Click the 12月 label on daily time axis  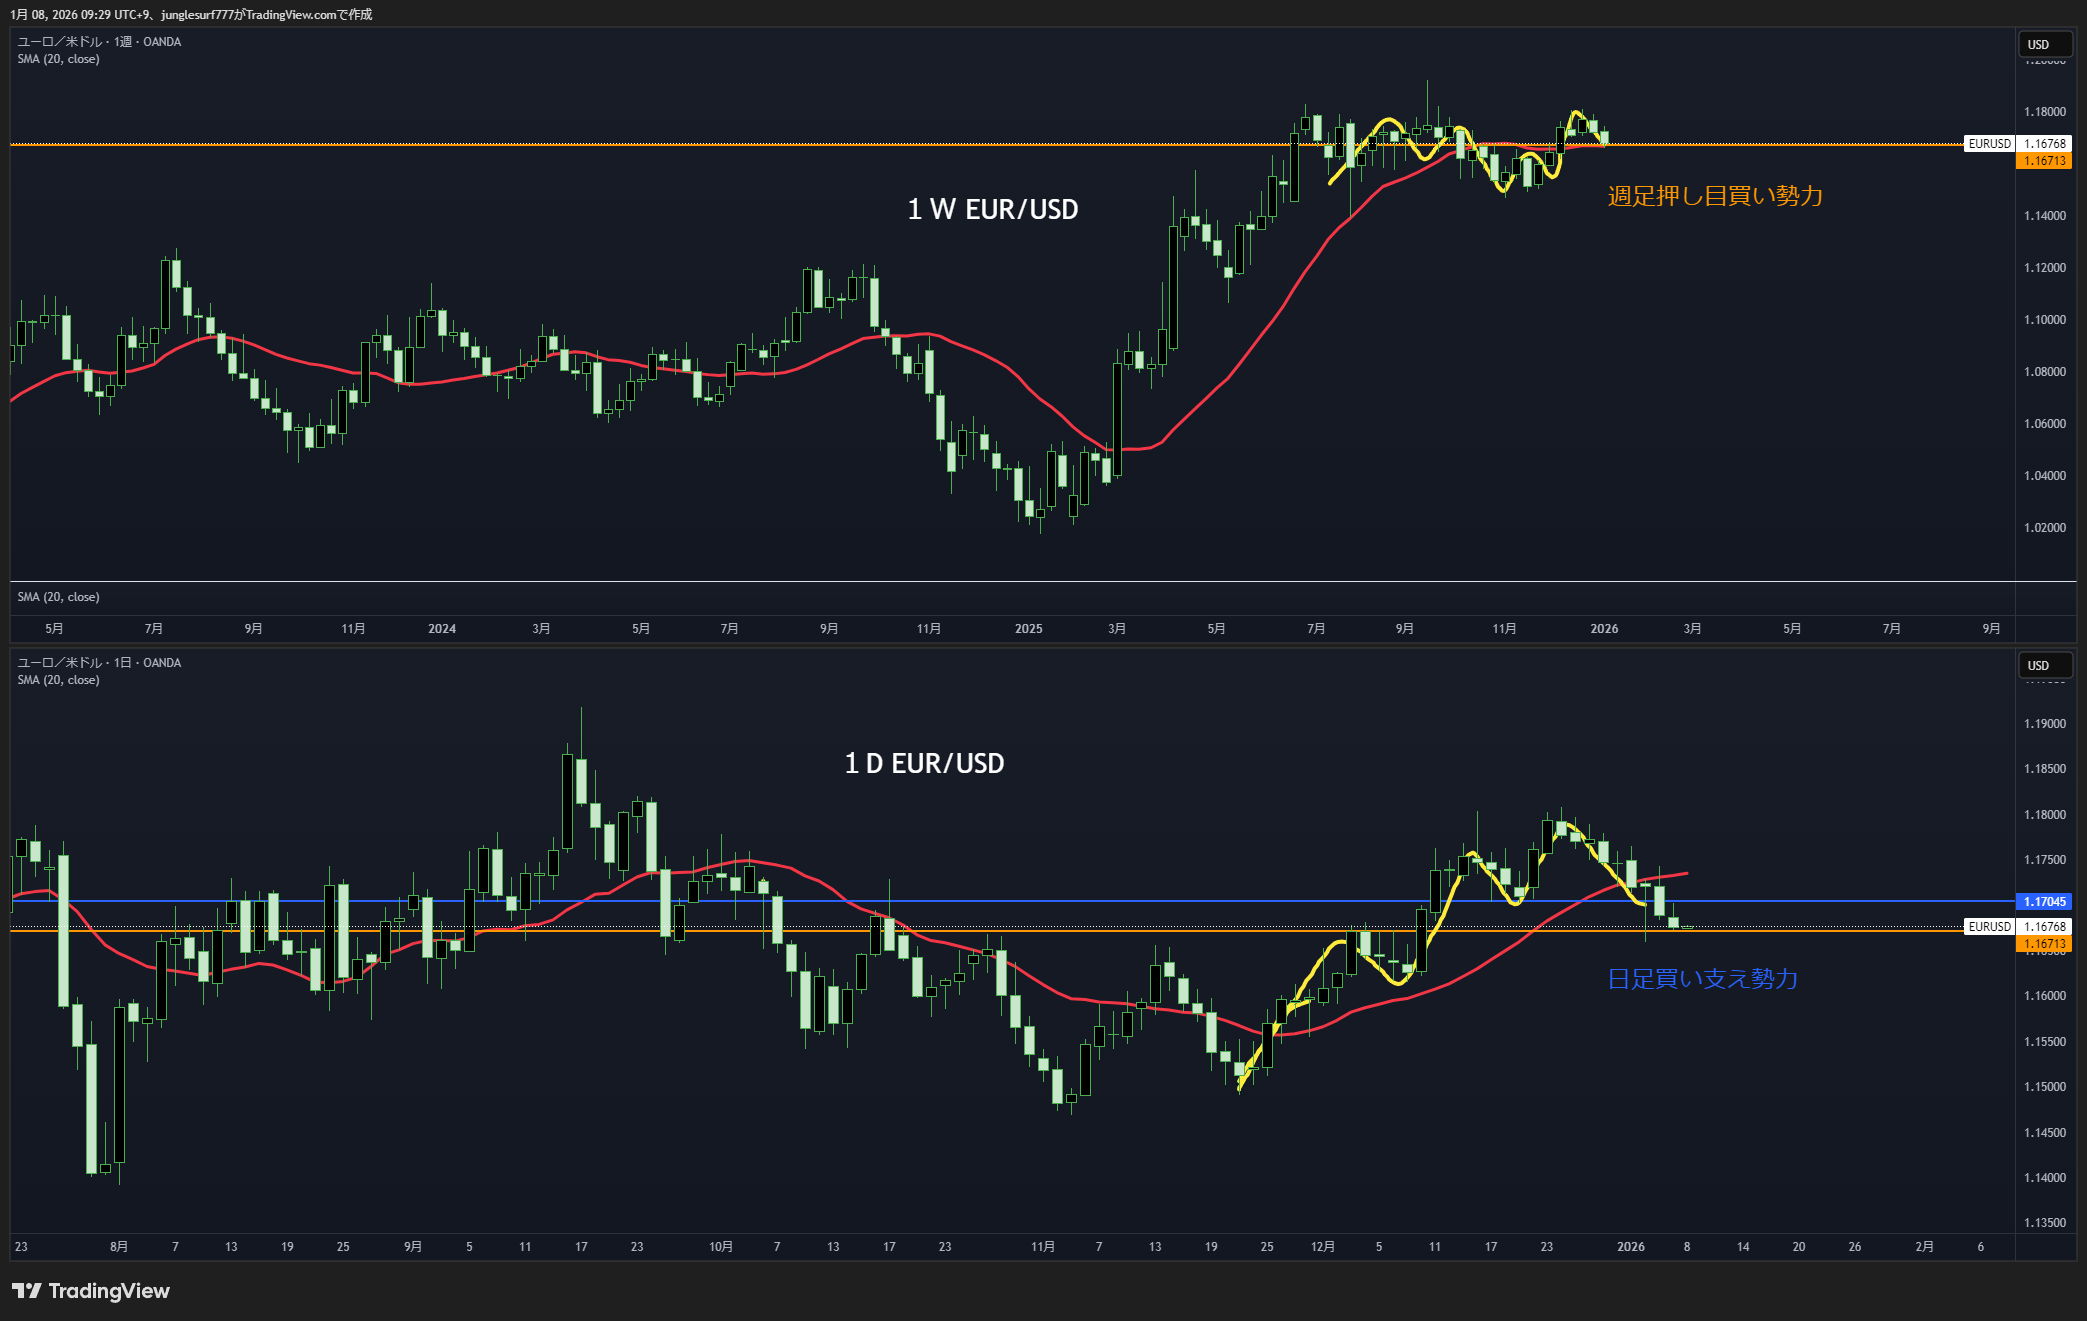pyautogui.click(x=1322, y=1247)
